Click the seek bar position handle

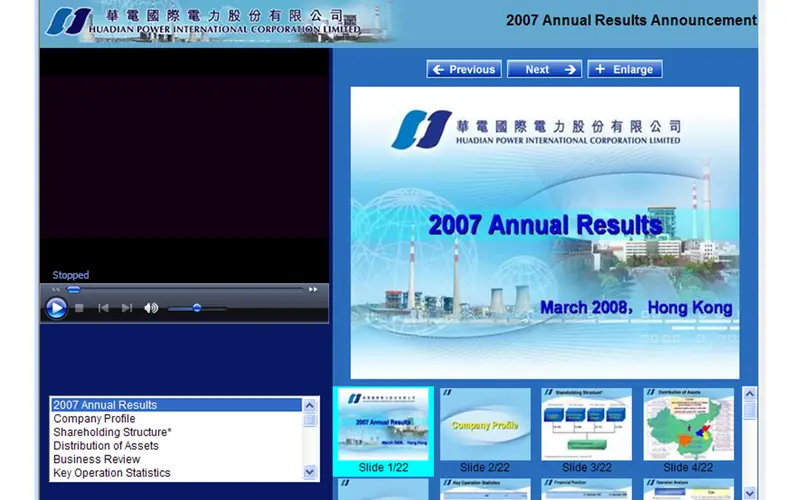pyautogui.click(x=73, y=289)
